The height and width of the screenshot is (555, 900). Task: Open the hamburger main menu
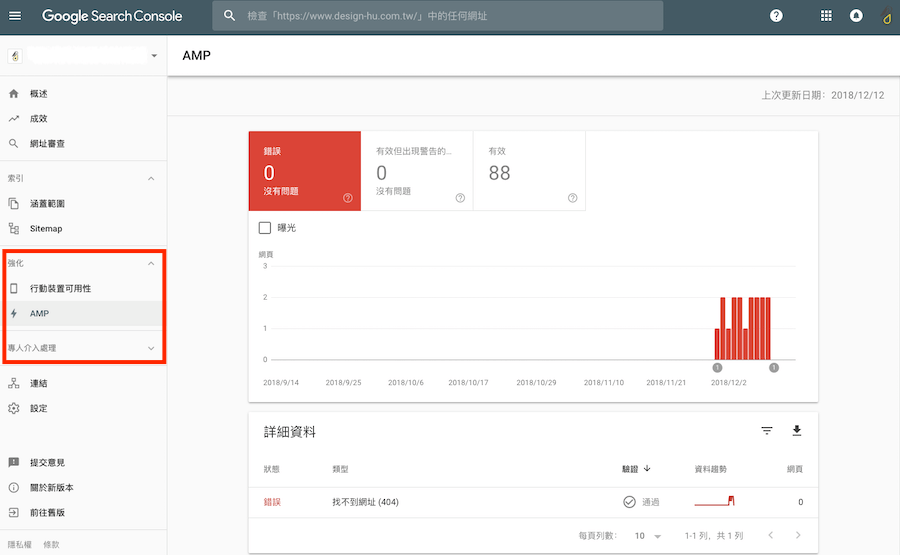click(x=15, y=16)
